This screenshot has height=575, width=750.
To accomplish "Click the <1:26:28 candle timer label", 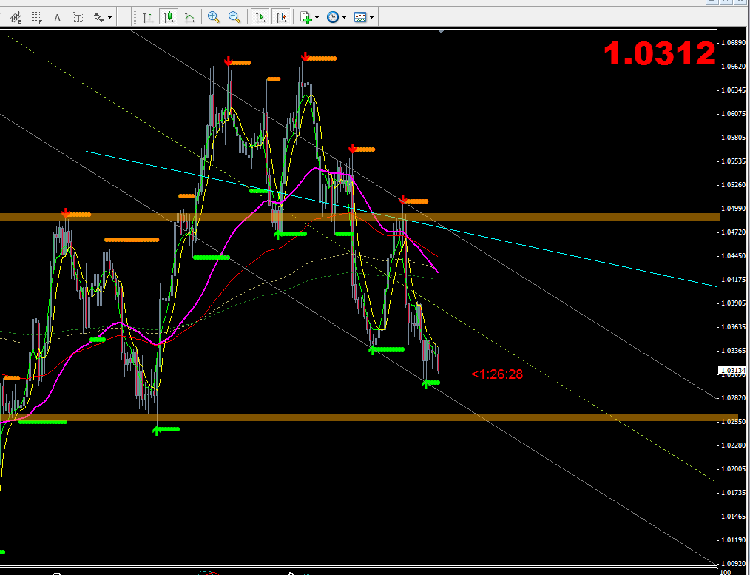I will [497, 374].
